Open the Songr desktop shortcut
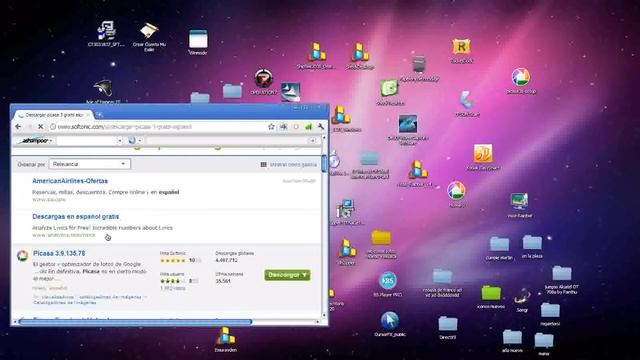The height and width of the screenshot is (360, 640). click(522, 300)
